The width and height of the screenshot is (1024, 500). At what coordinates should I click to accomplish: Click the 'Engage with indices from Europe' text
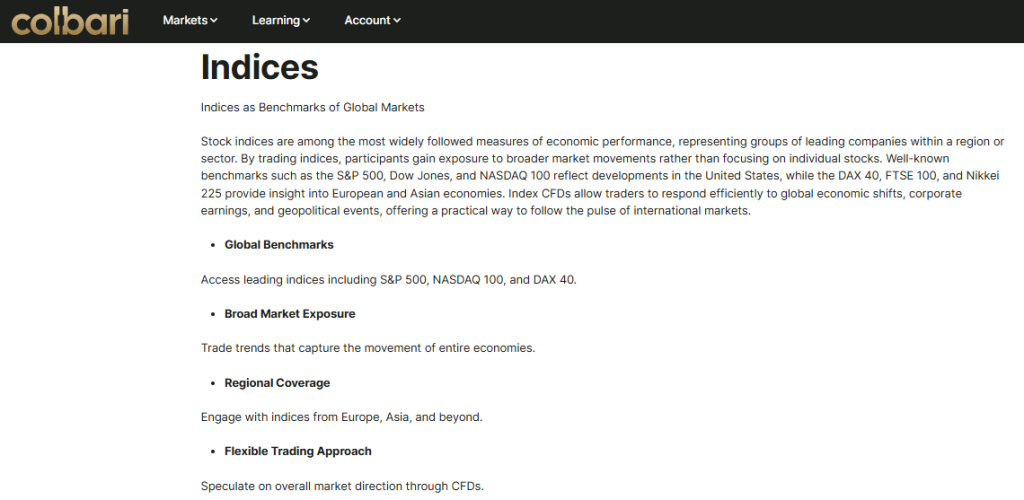click(342, 417)
